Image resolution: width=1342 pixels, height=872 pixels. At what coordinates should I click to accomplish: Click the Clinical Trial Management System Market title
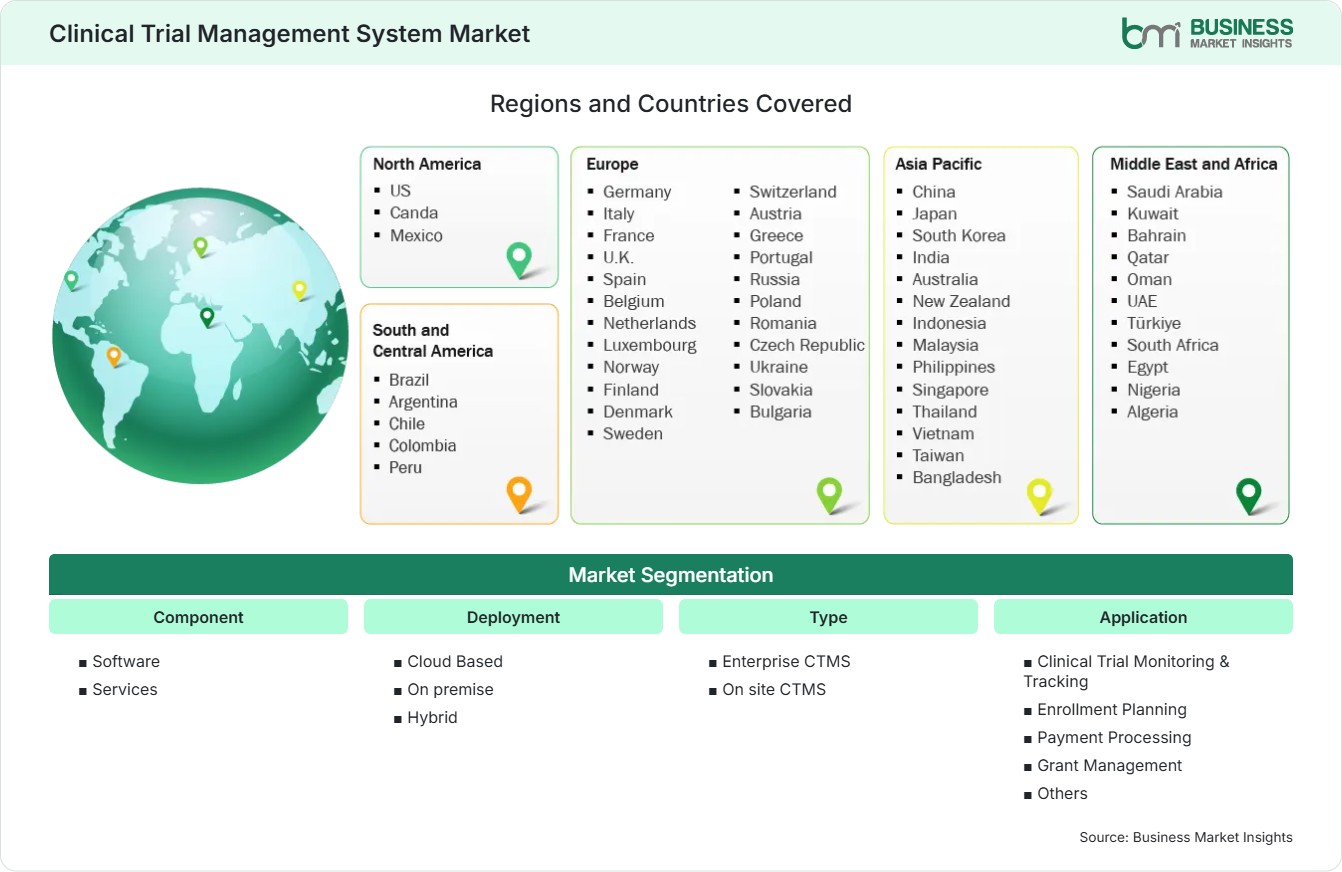pyautogui.click(x=289, y=34)
